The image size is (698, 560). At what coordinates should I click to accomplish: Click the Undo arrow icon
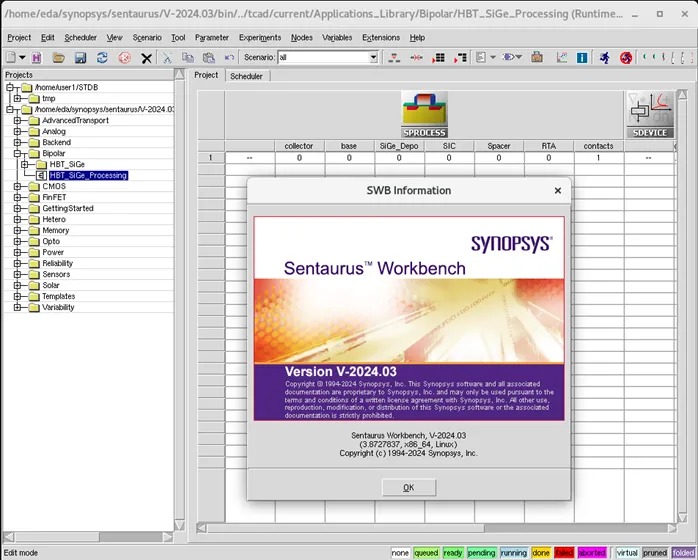(229, 57)
